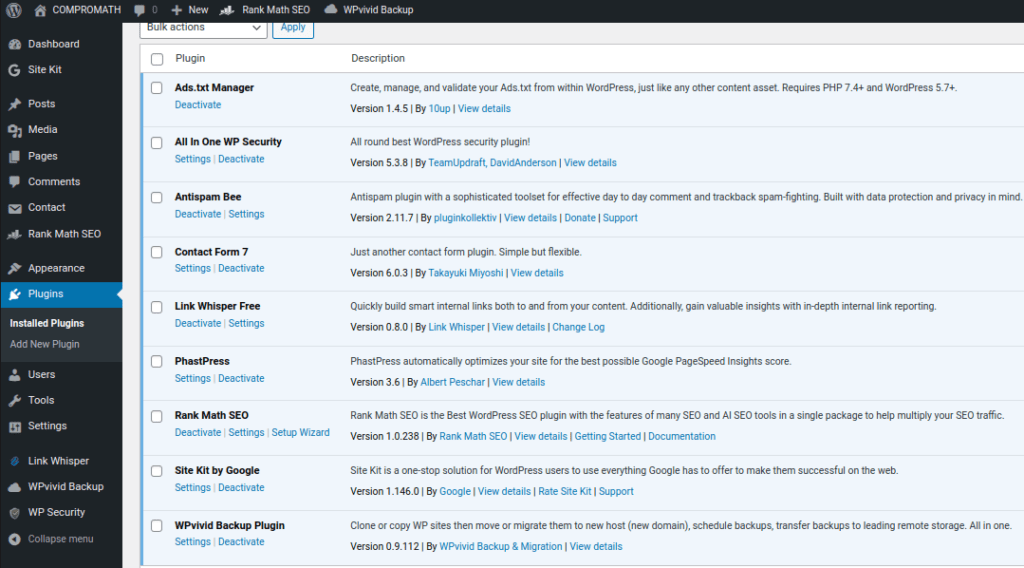Screen dimensions: 1024x568
Task: Check the Contact Form 7 checkbox
Action: click(157, 252)
